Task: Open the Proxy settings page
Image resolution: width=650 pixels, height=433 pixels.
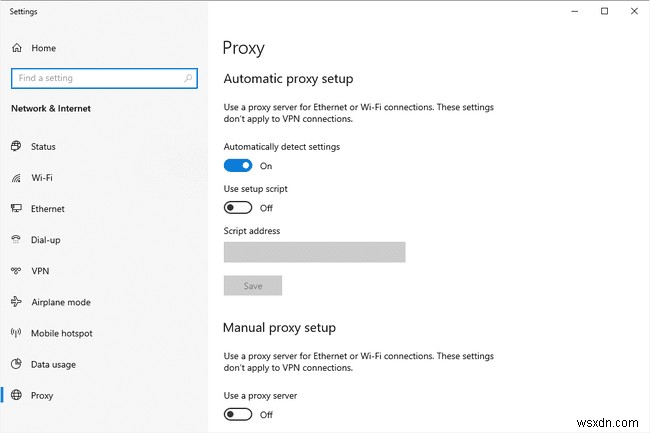Action: pyautogui.click(x=42, y=395)
